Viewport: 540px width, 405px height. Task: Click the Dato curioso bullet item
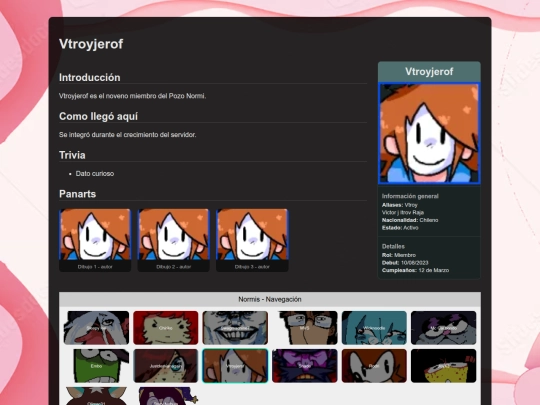pos(95,174)
